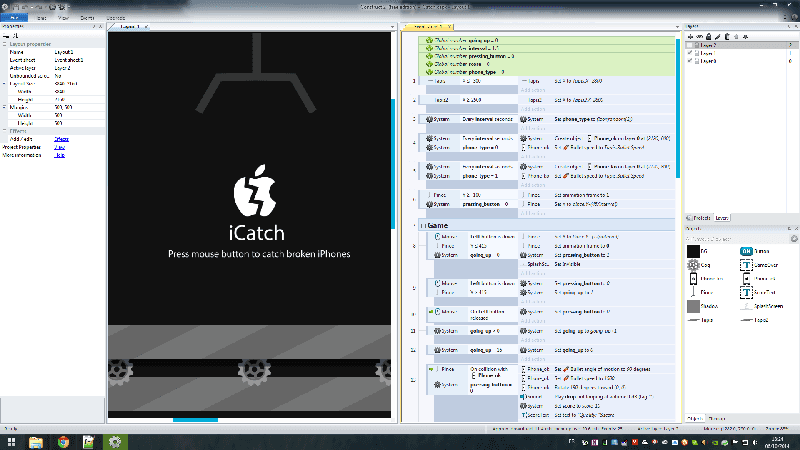
Task: Switch to the Layers panel tab
Action: (x=721, y=218)
